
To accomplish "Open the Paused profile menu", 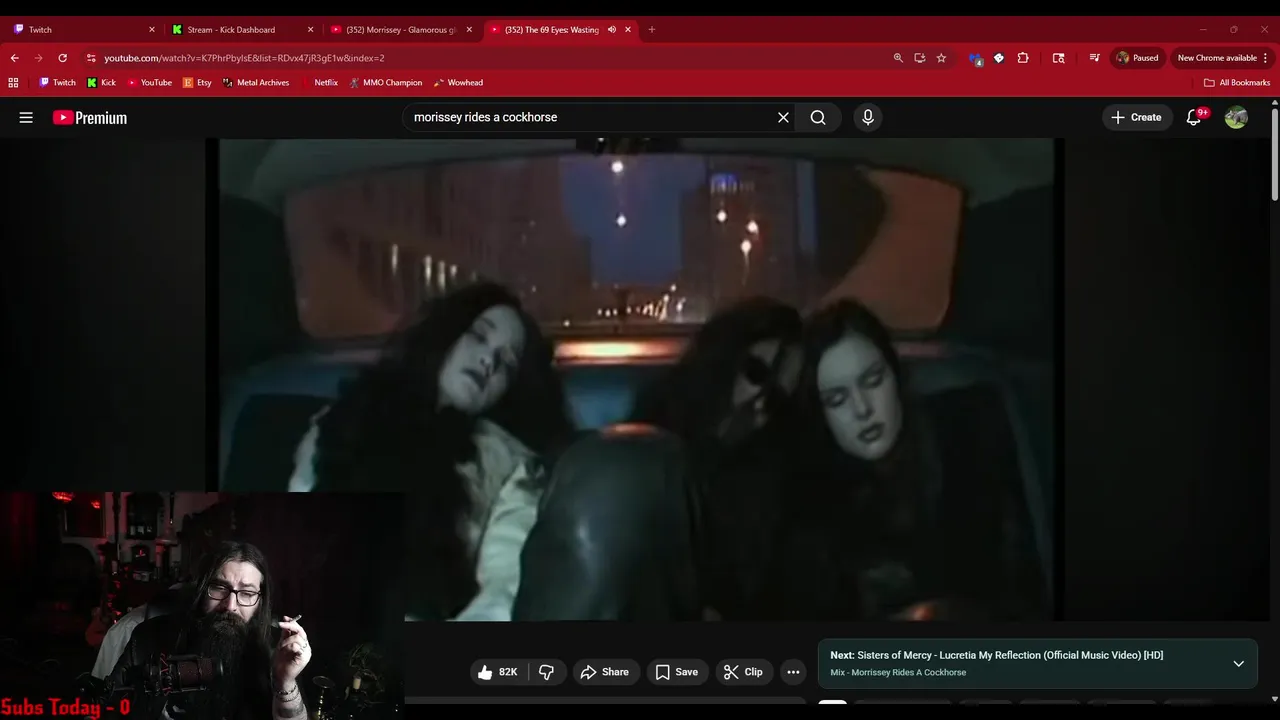I will tap(1138, 58).
